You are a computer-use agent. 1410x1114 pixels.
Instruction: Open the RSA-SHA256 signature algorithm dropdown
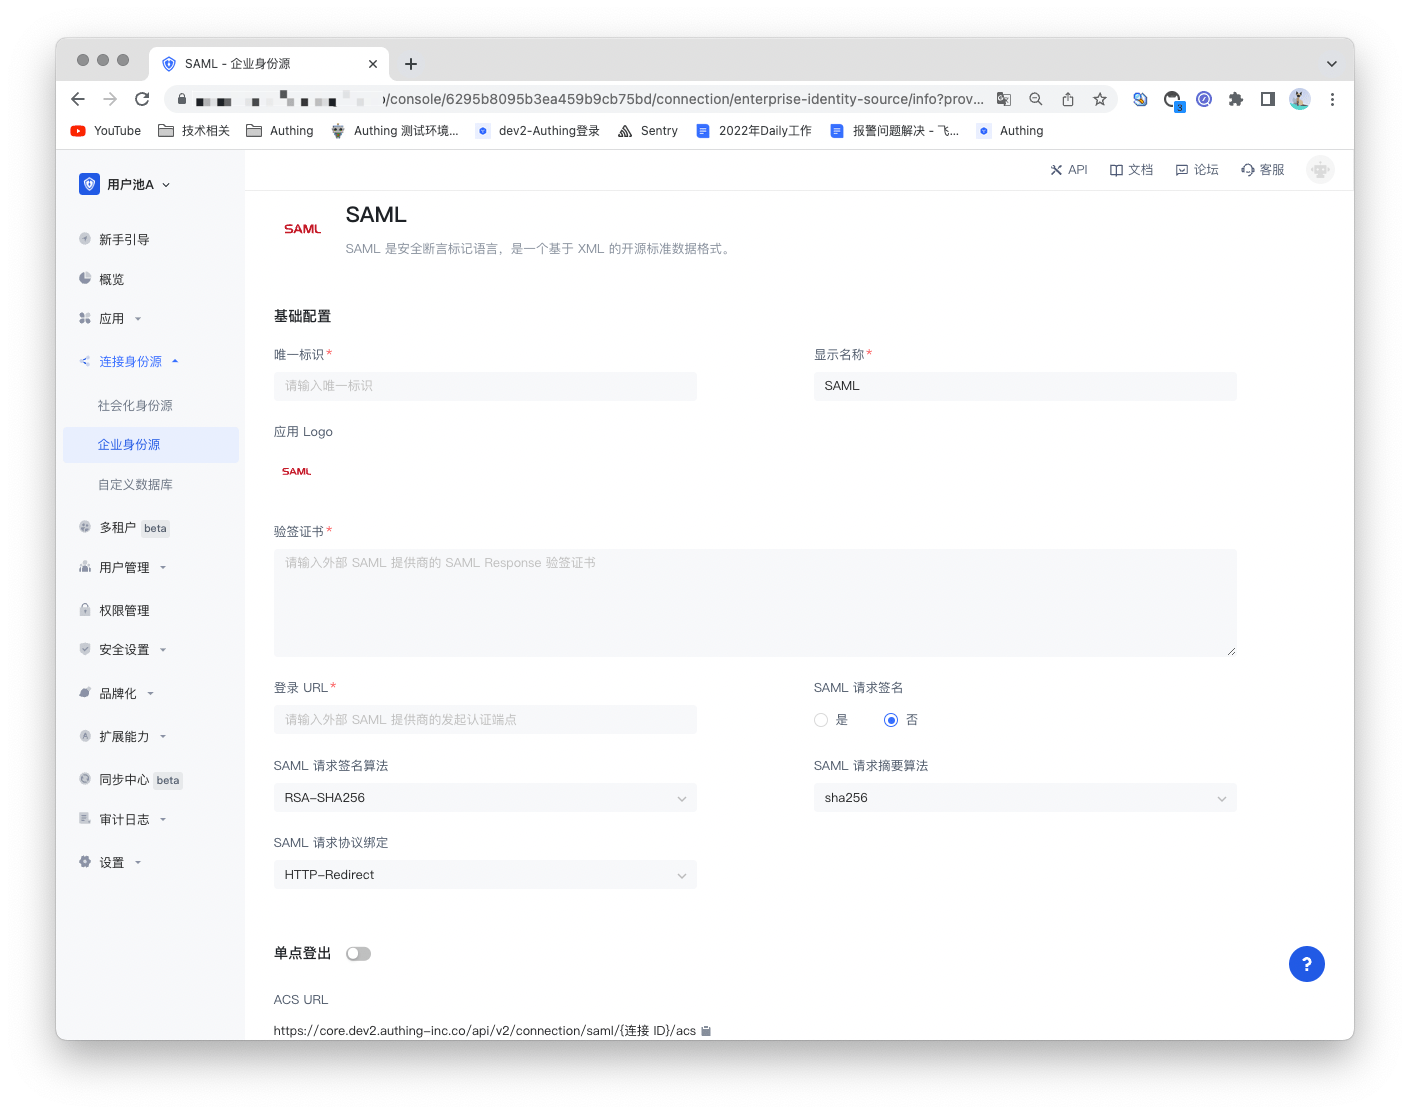[485, 798]
